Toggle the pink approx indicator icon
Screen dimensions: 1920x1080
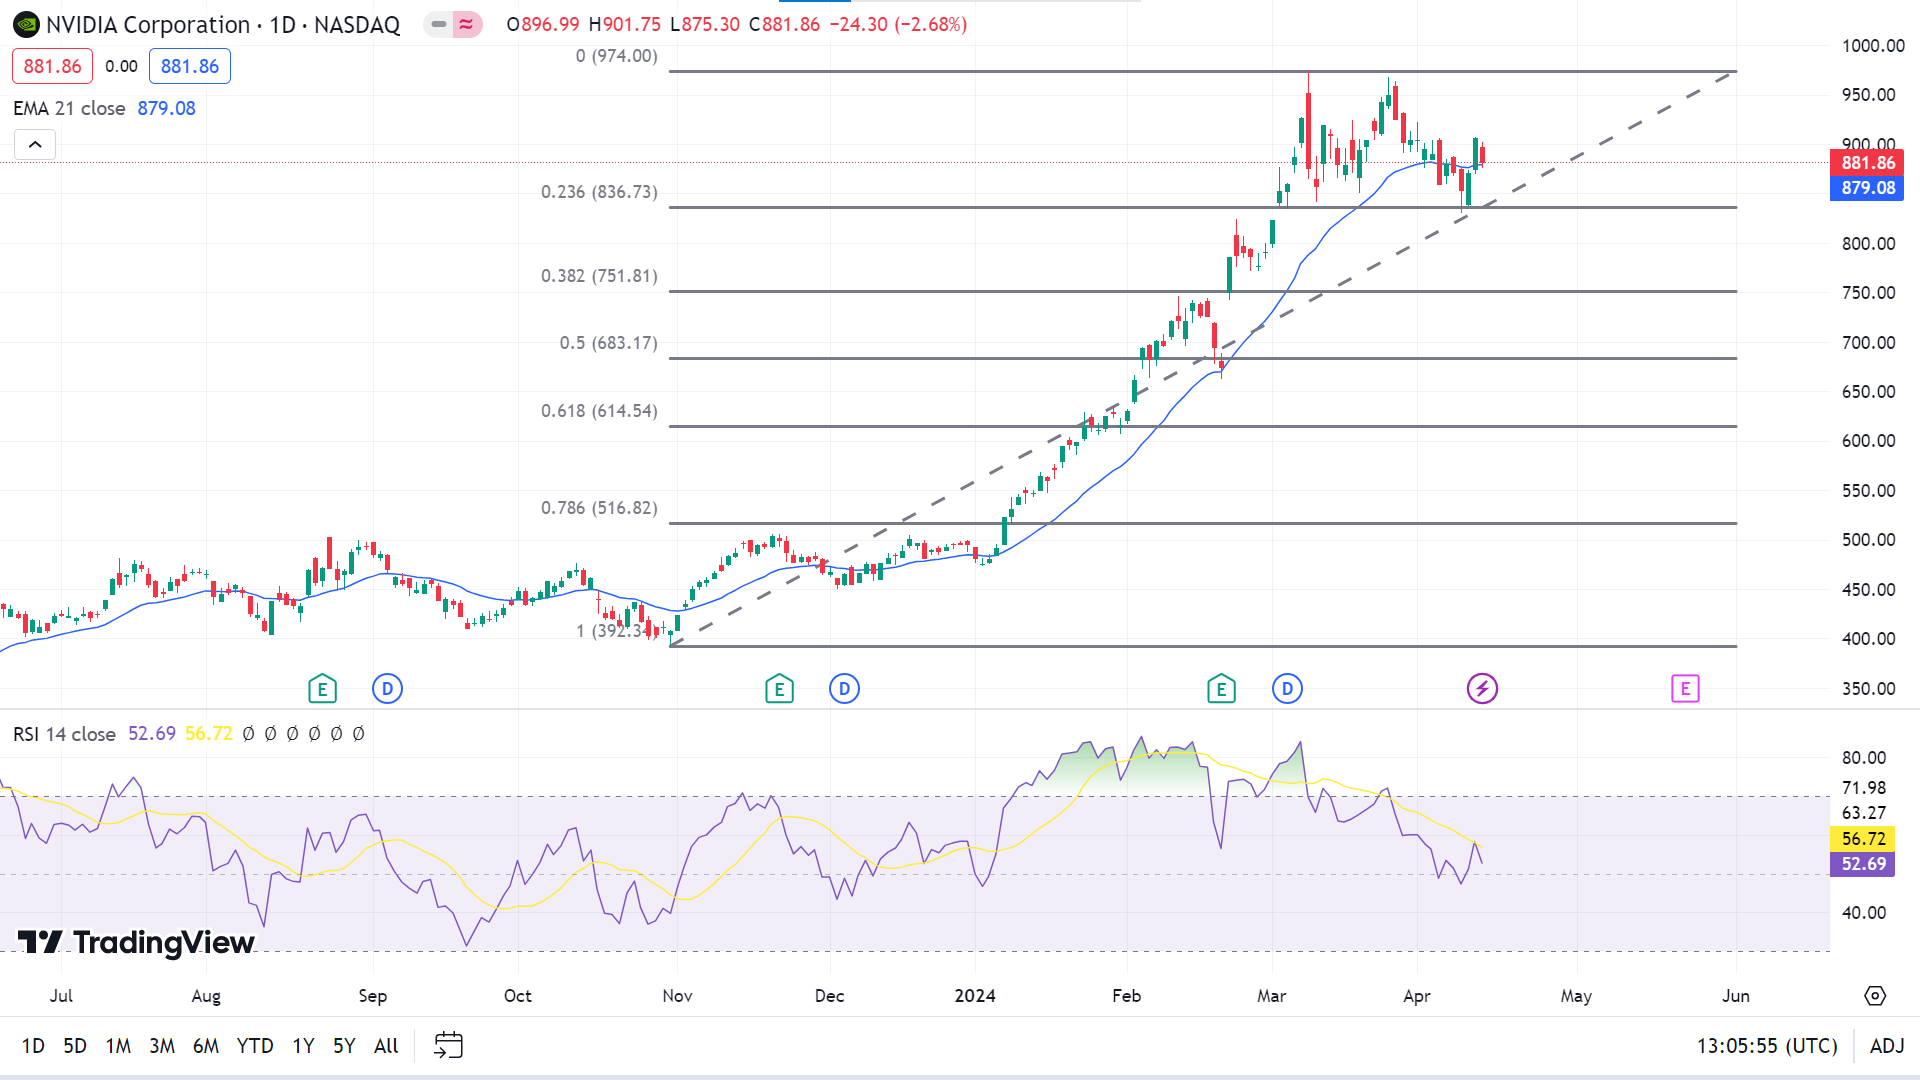coord(466,24)
